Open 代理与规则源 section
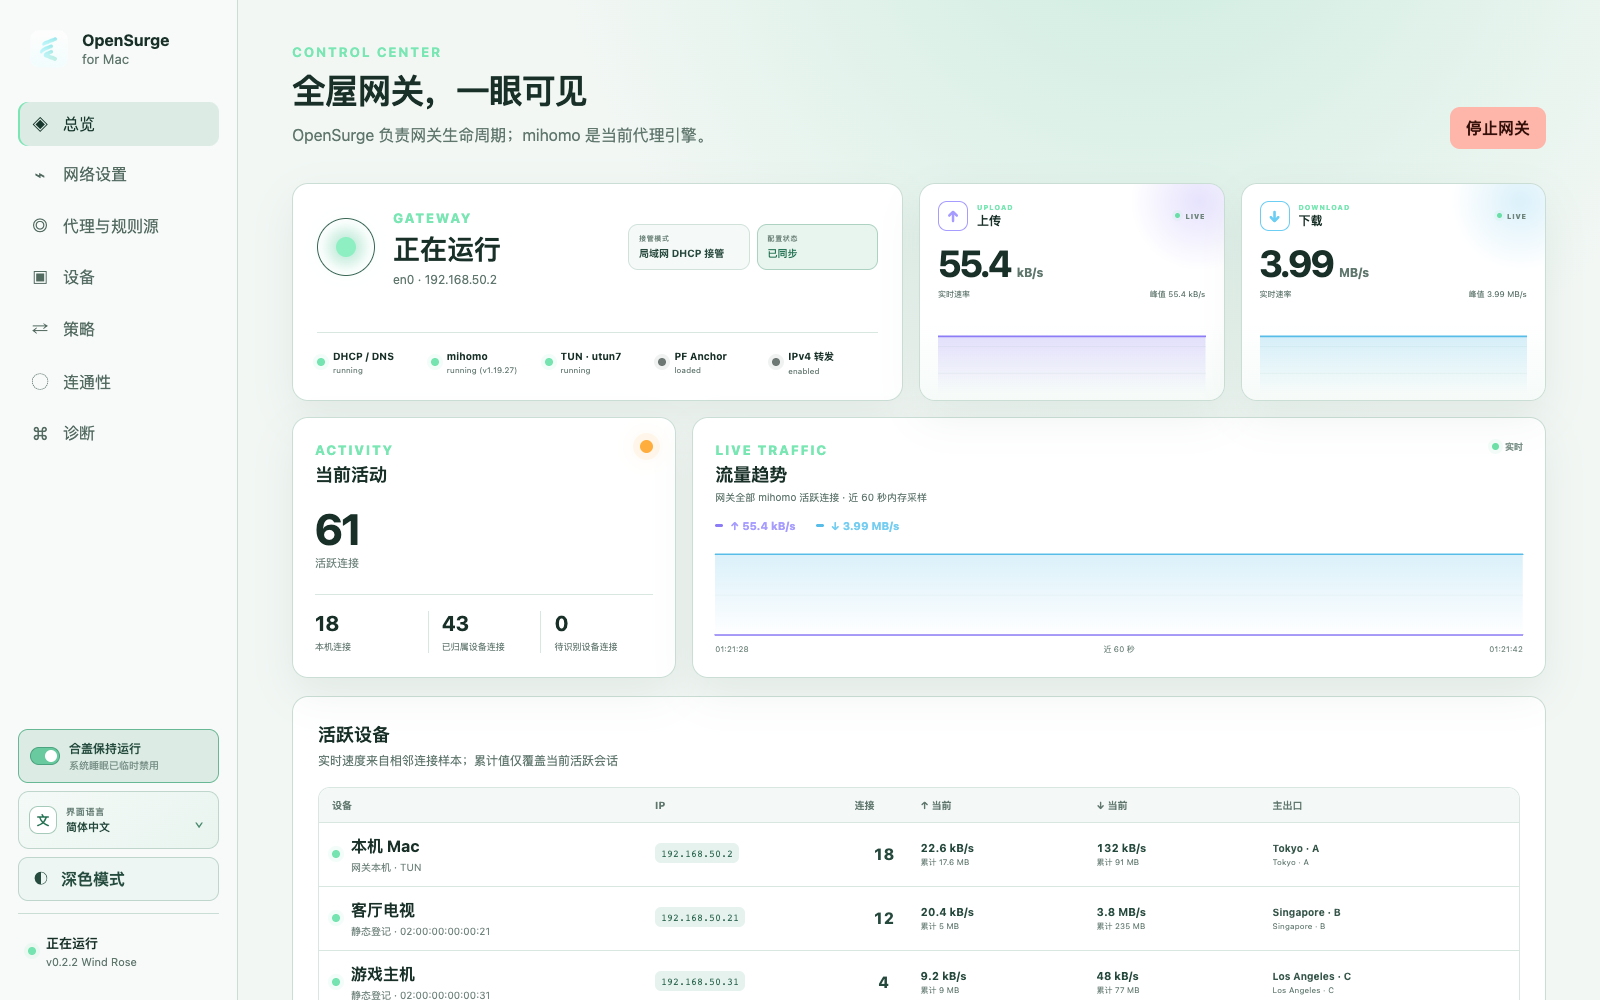 pos(118,226)
